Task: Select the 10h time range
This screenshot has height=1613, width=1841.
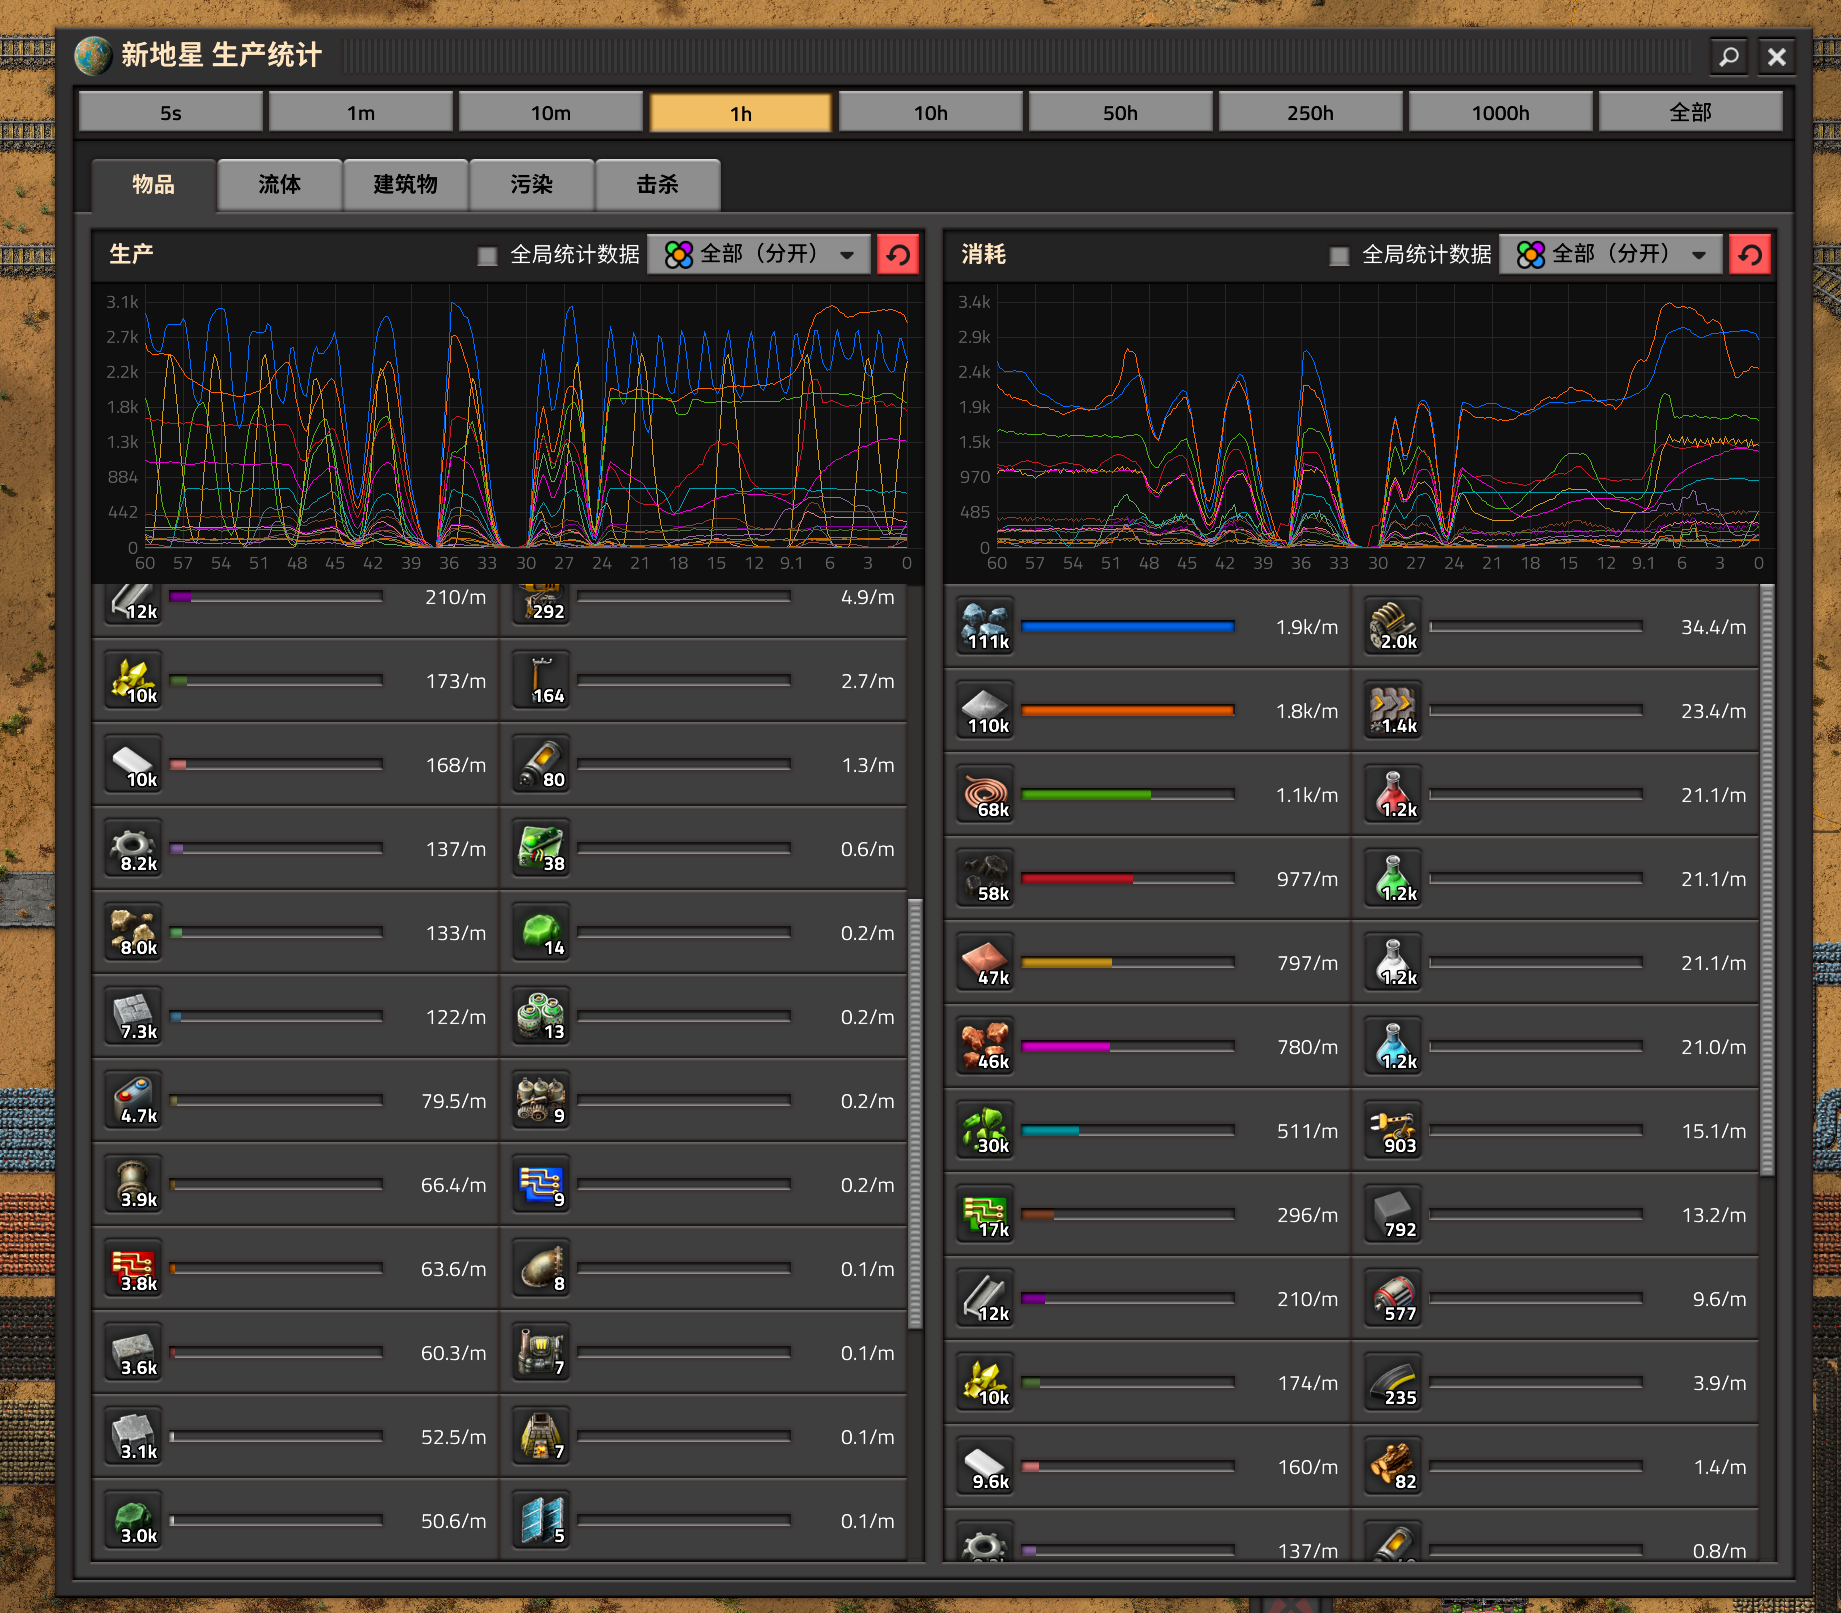Action: [x=930, y=113]
